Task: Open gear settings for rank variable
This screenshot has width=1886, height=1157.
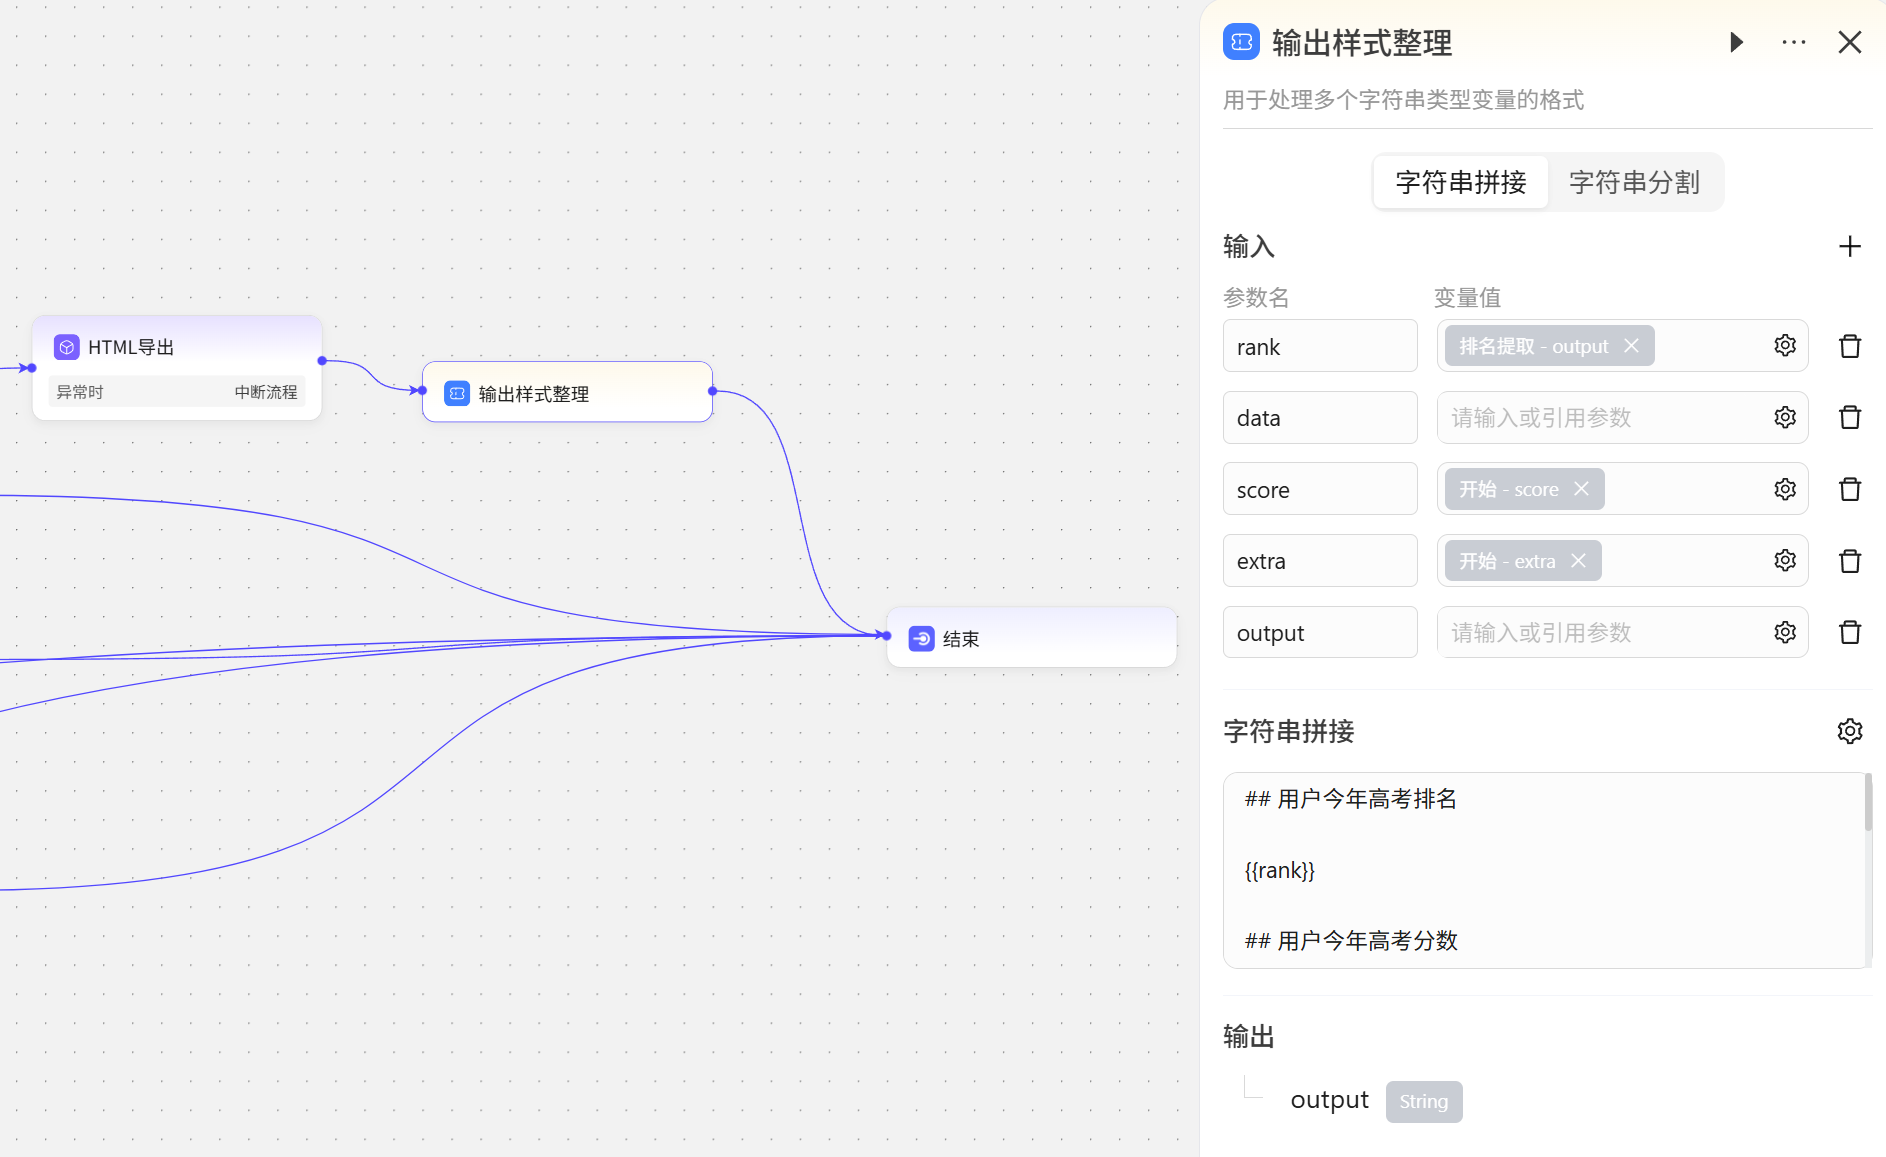Action: 1785,346
